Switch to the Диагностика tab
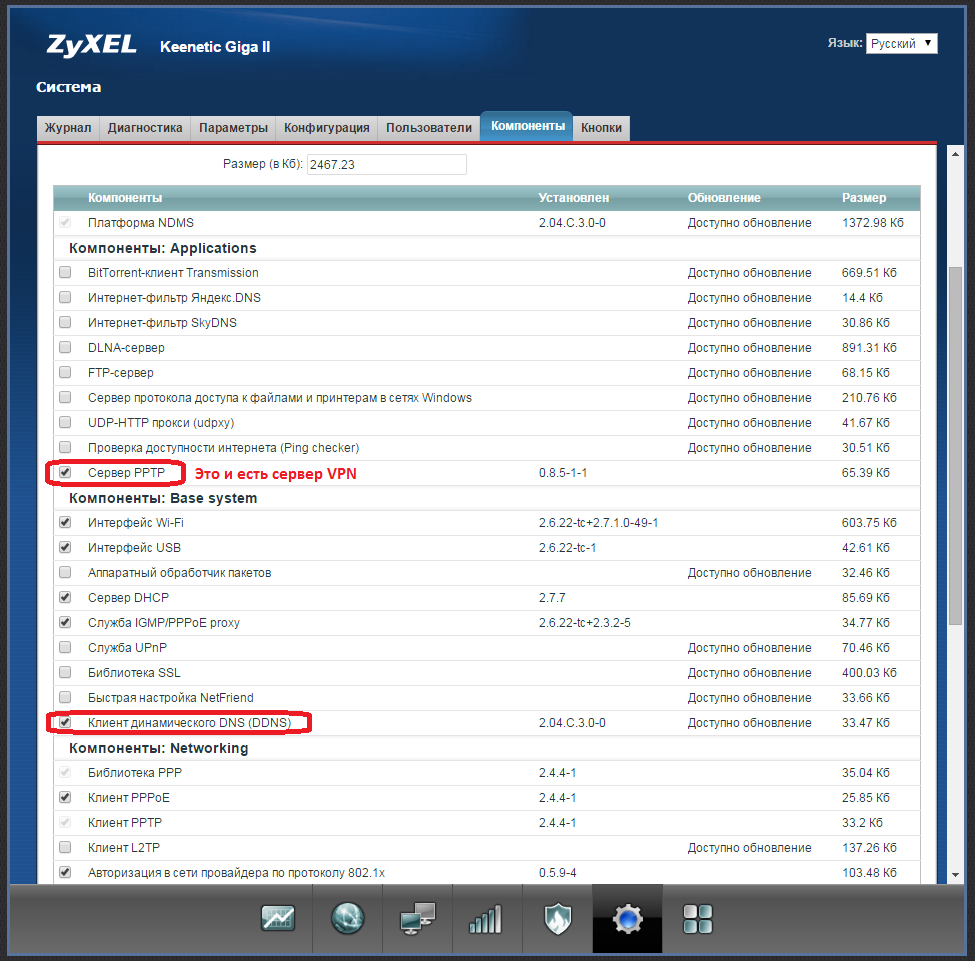 tap(145, 128)
